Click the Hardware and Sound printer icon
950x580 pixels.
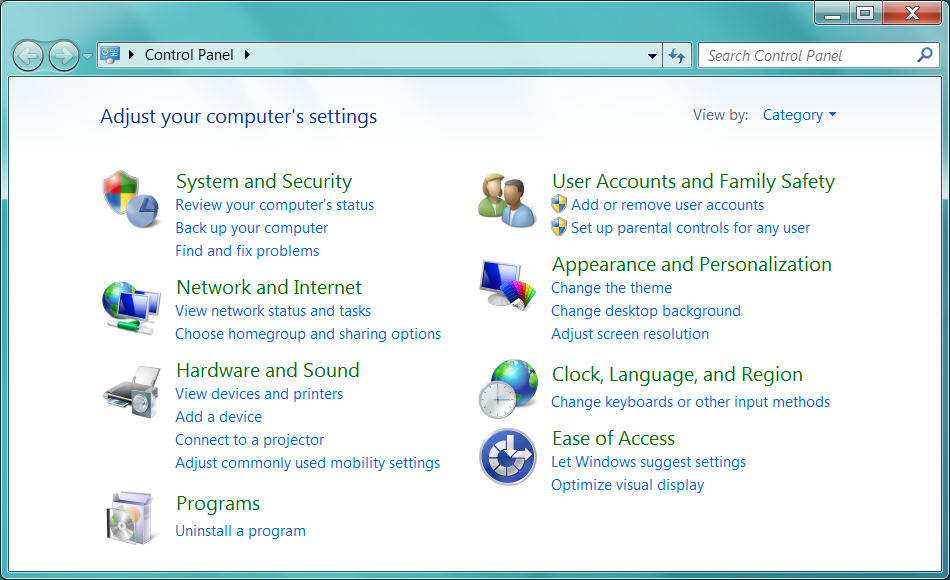point(131,391)
